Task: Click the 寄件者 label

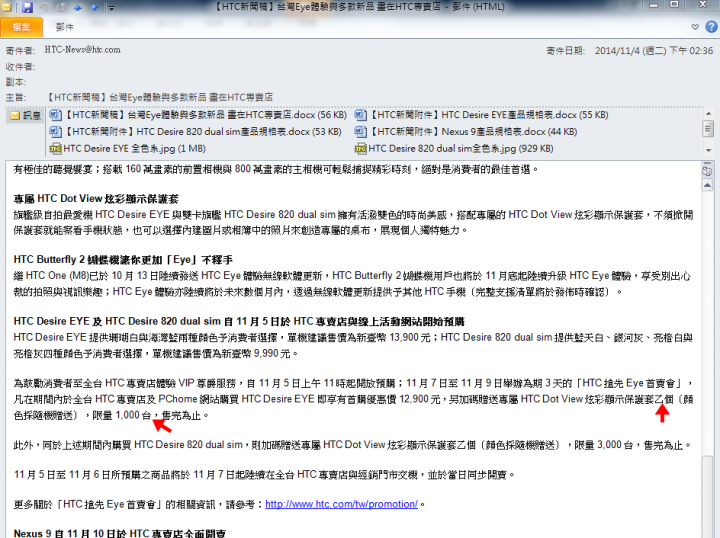Action: coord(20,50)
